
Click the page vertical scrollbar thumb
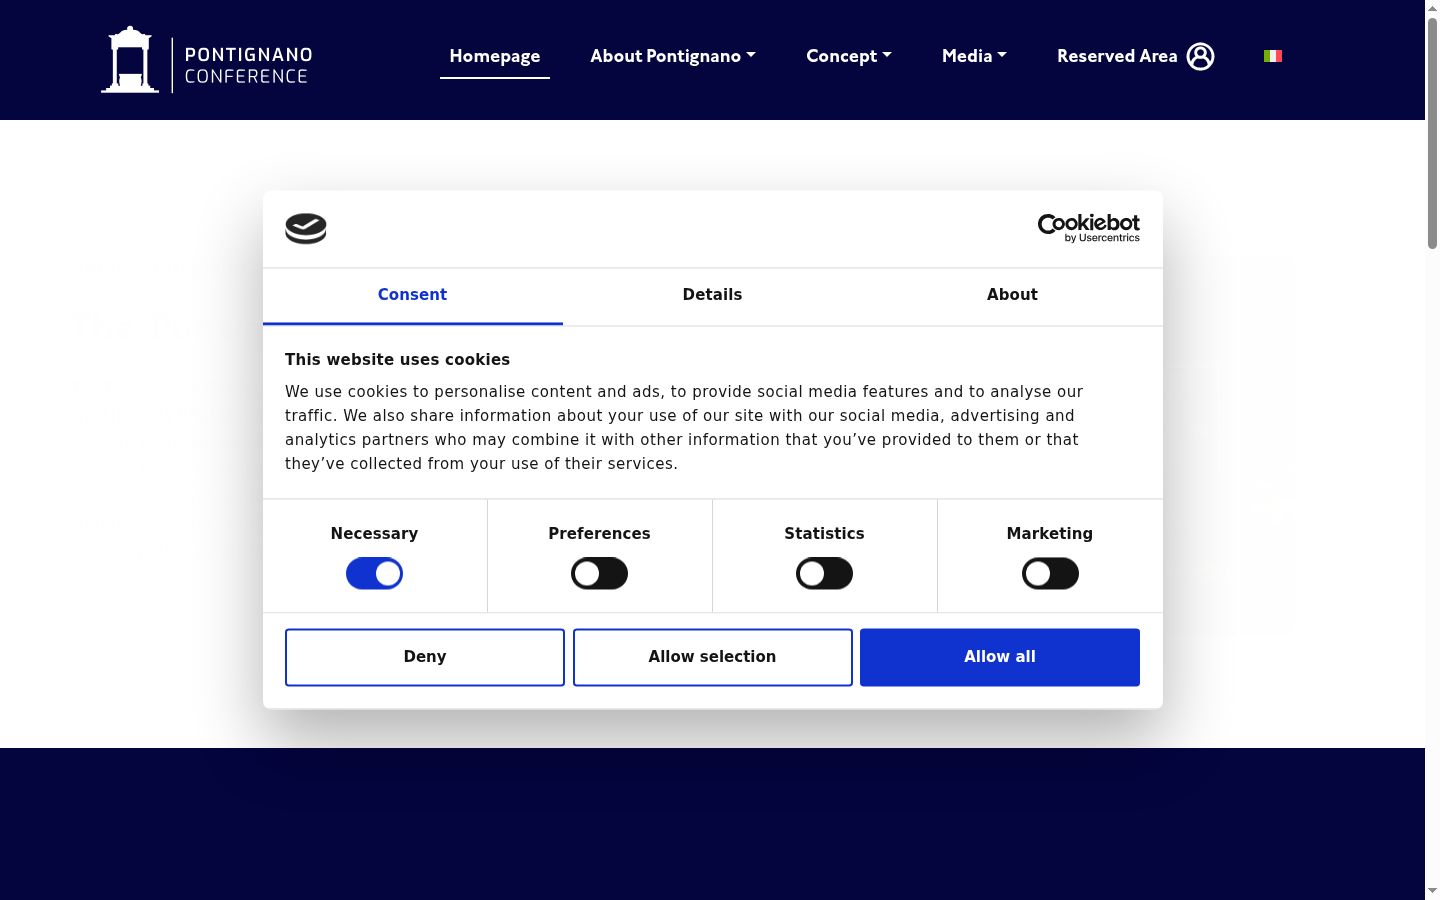point(1432,132)
